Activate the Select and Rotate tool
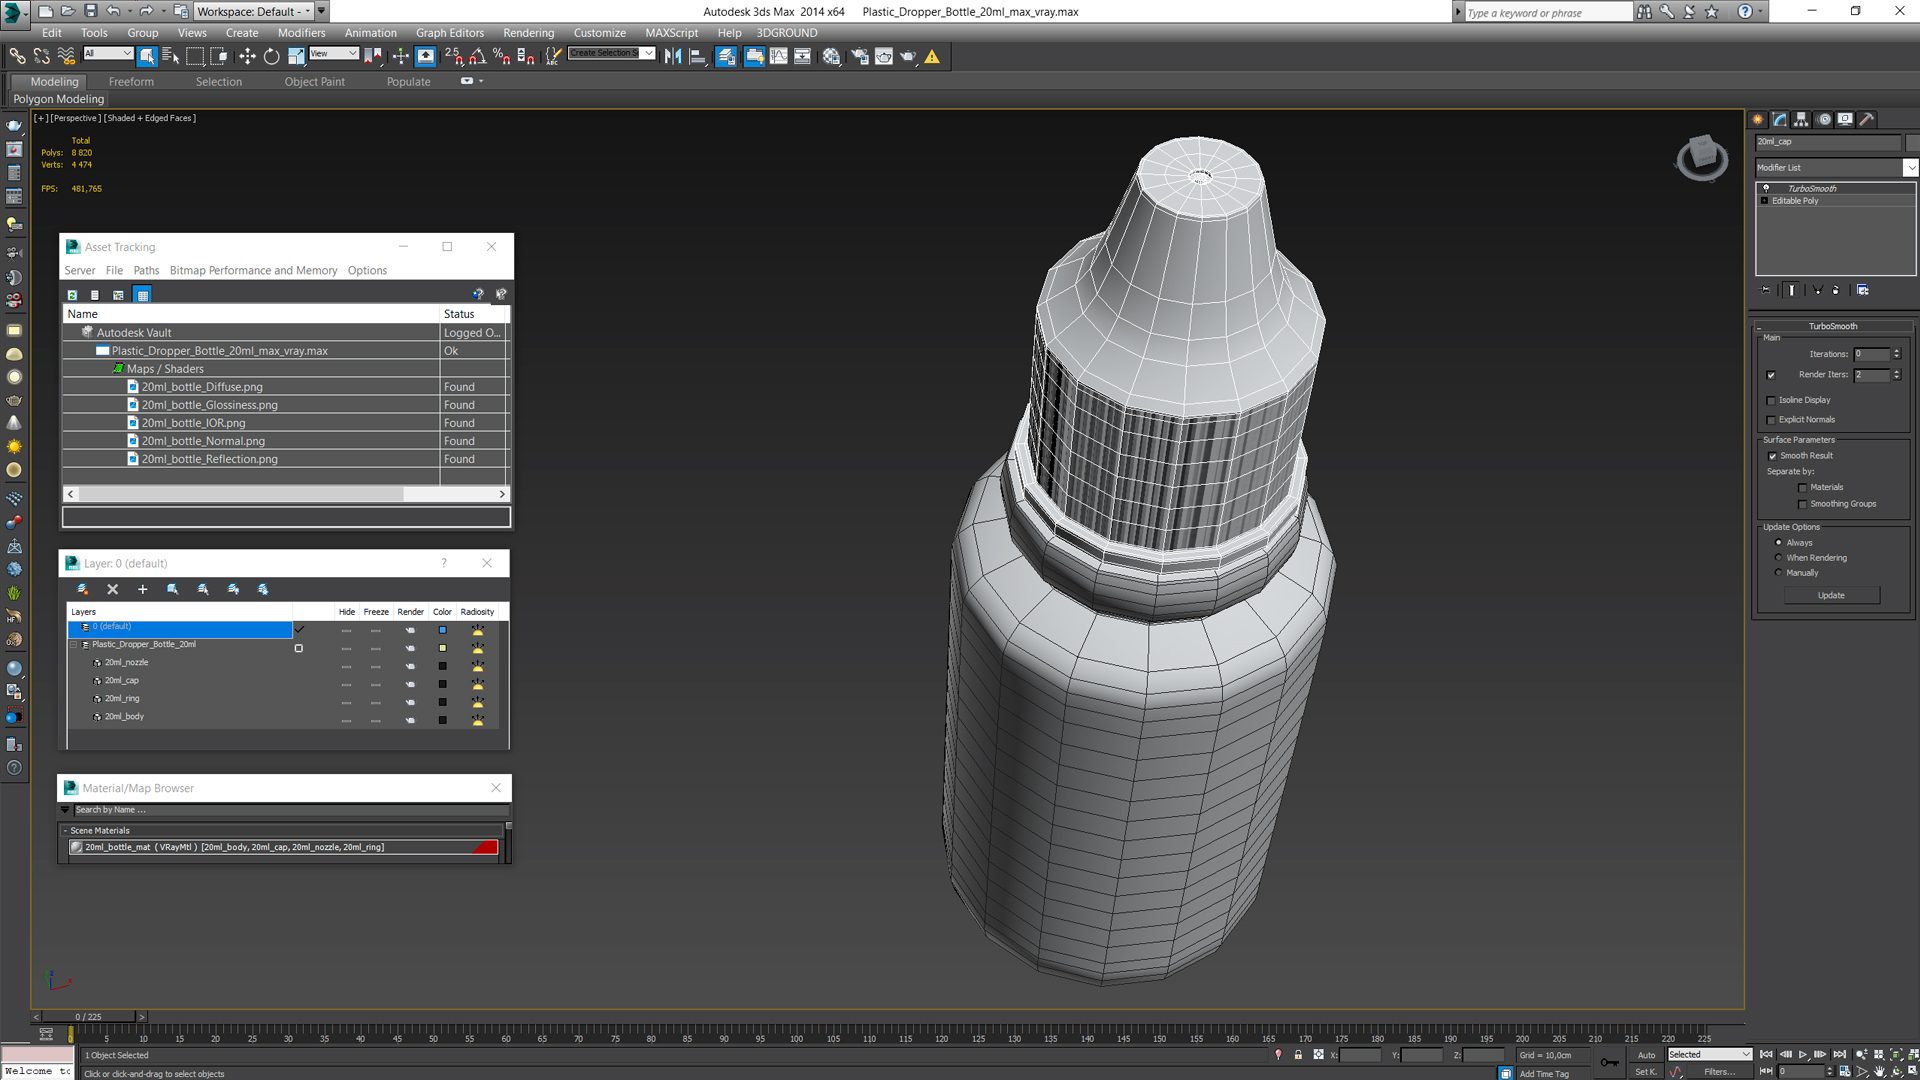1920x1080 pixels. pyautogui.click(x=271, y=57)
